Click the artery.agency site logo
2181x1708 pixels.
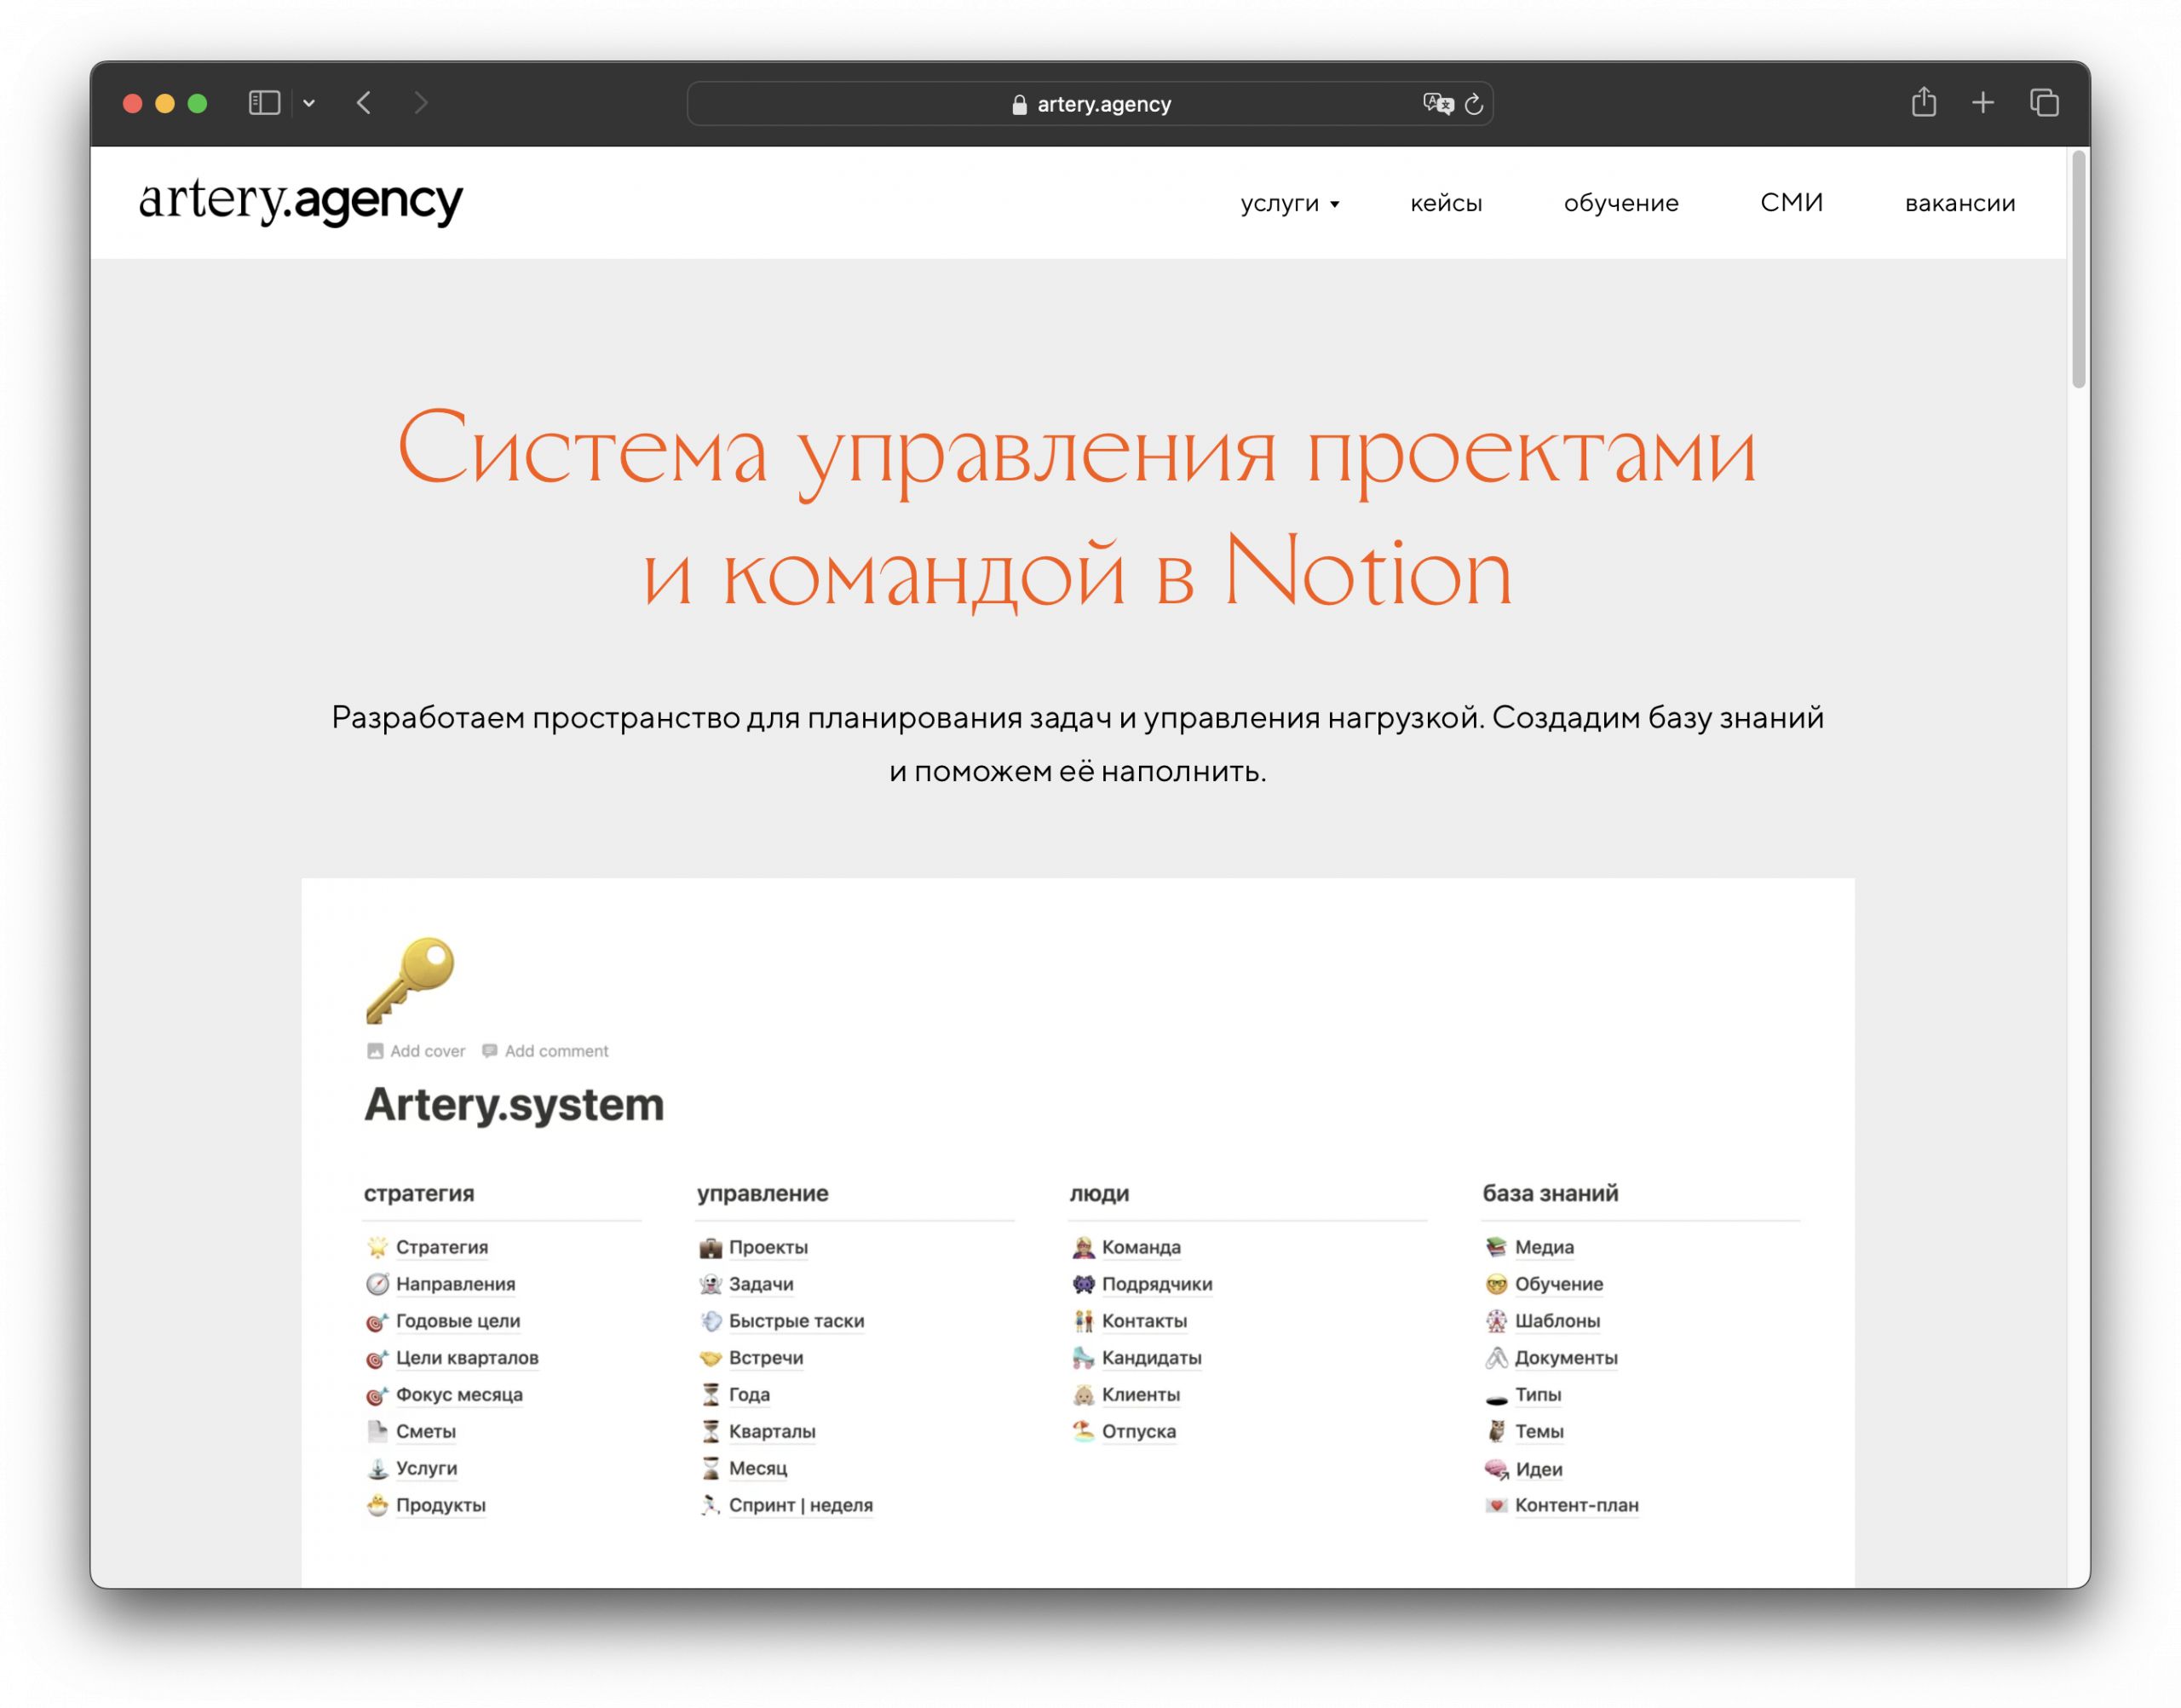pos(300,201)
